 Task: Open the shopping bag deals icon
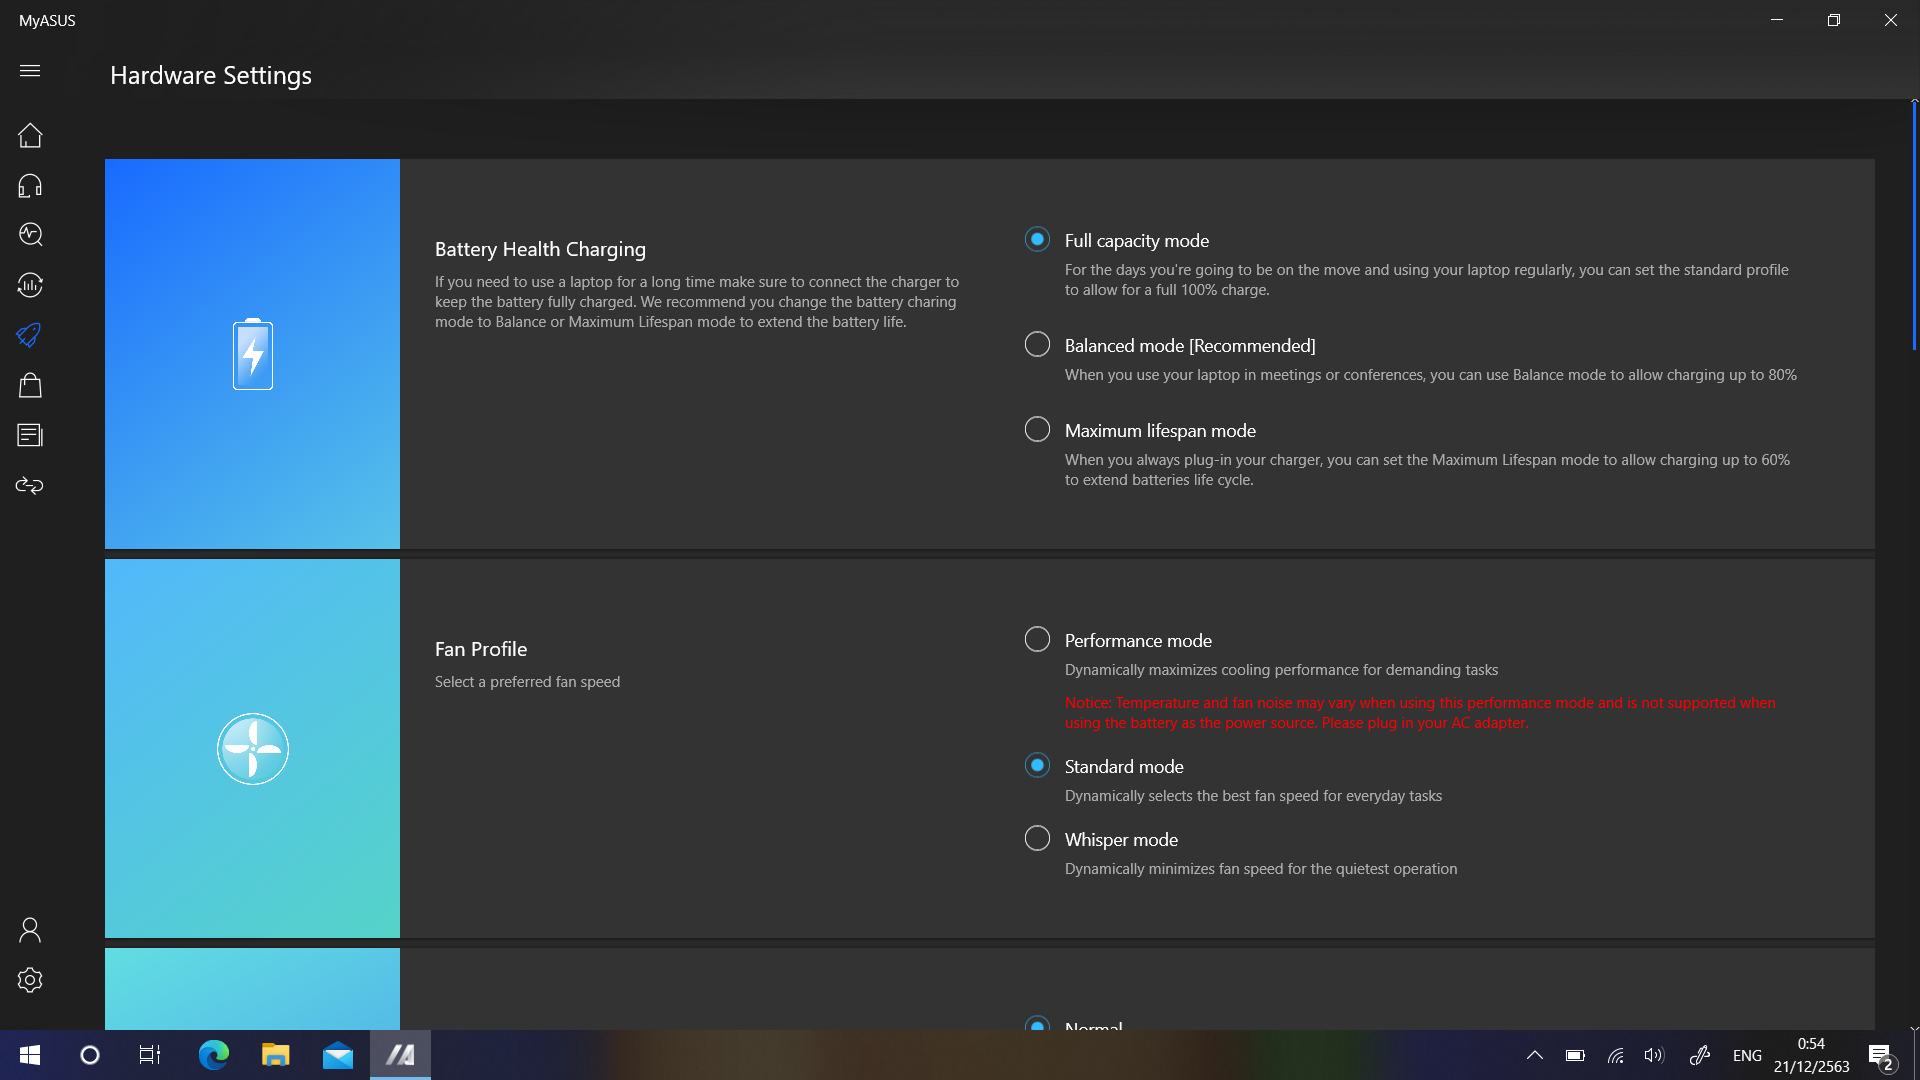(x=30, y=385)
